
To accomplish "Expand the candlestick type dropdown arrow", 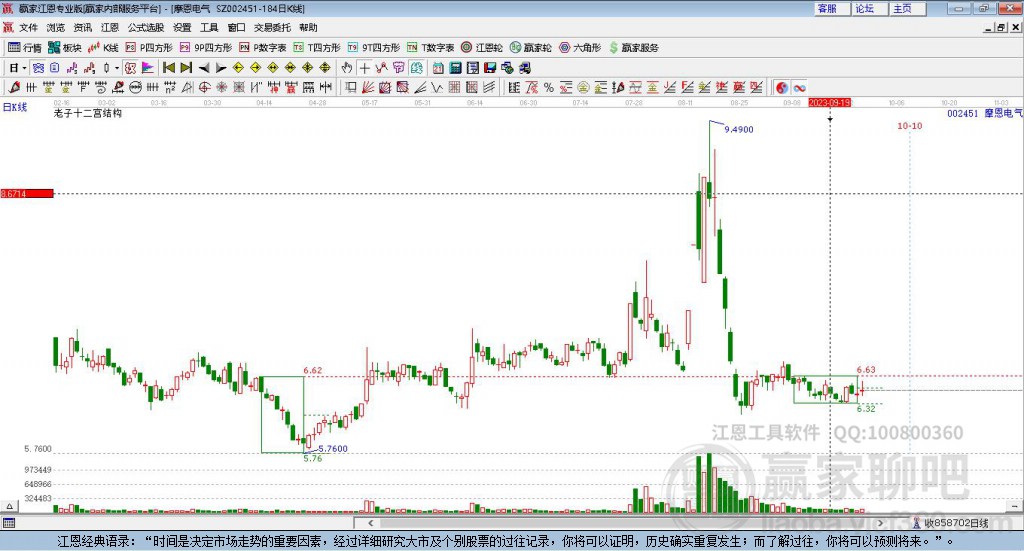I will (x=117, y=68).
